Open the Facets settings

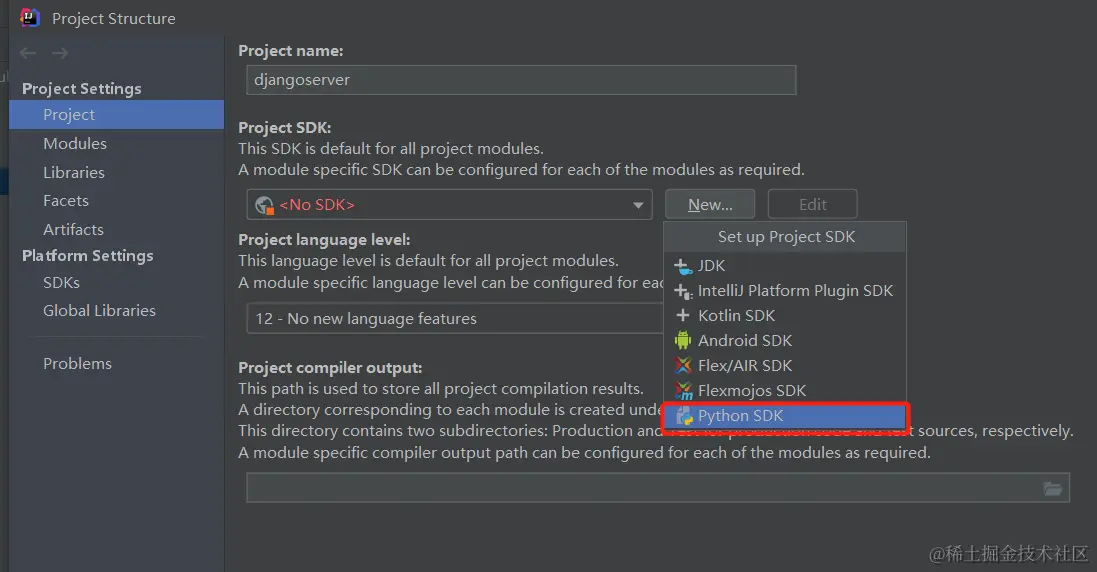(66, 201)
